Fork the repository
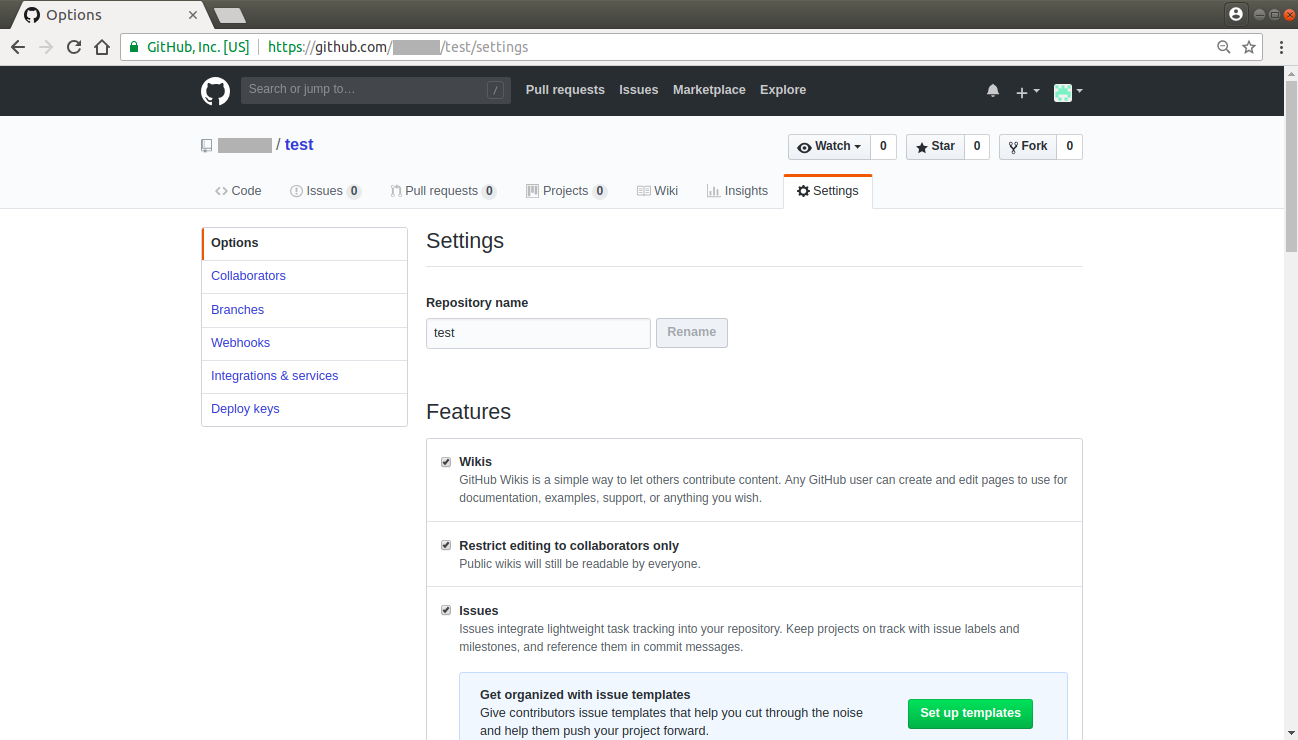 [x=1027, y=147]
